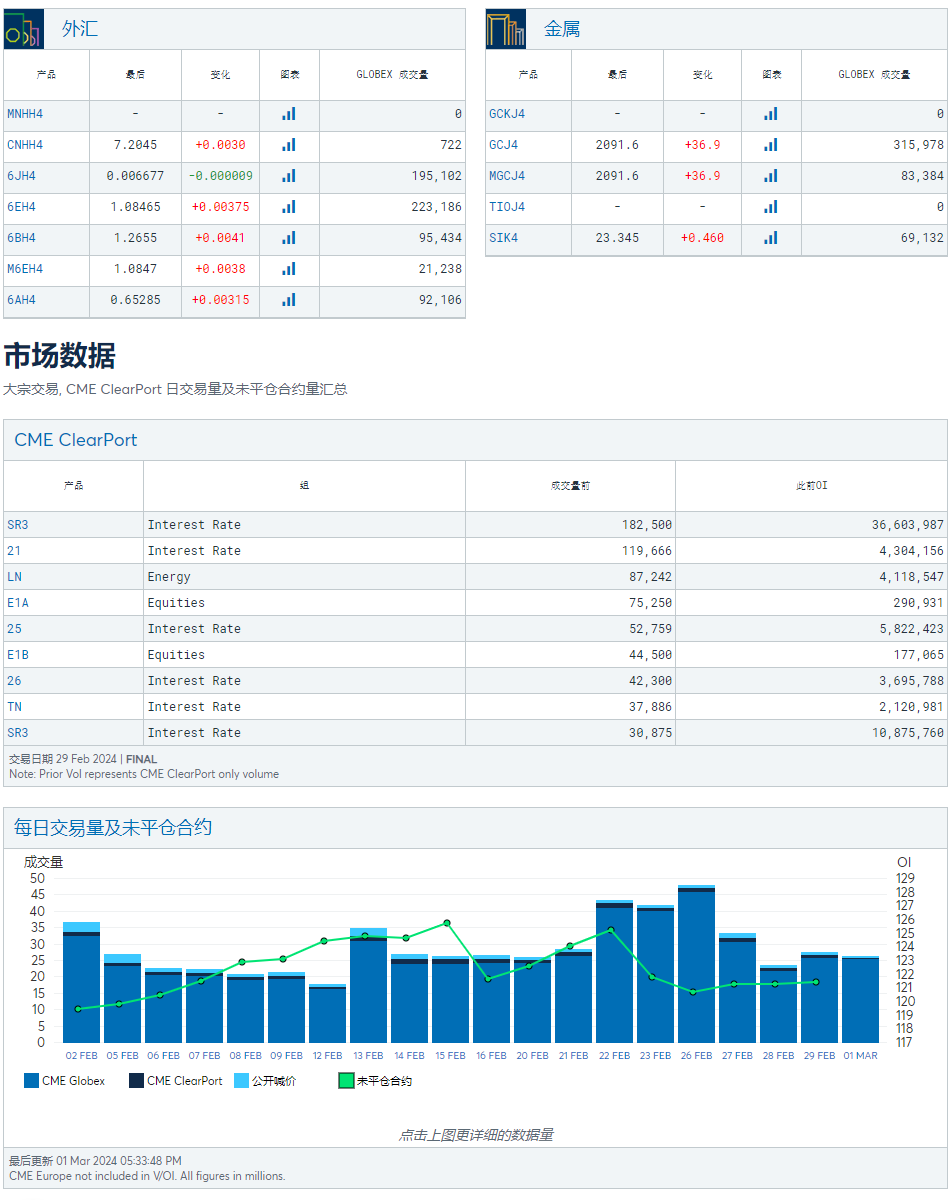Screen dimensions: 952x1200
Task: Open ClearPort product E1A
Action: (18, 603)
